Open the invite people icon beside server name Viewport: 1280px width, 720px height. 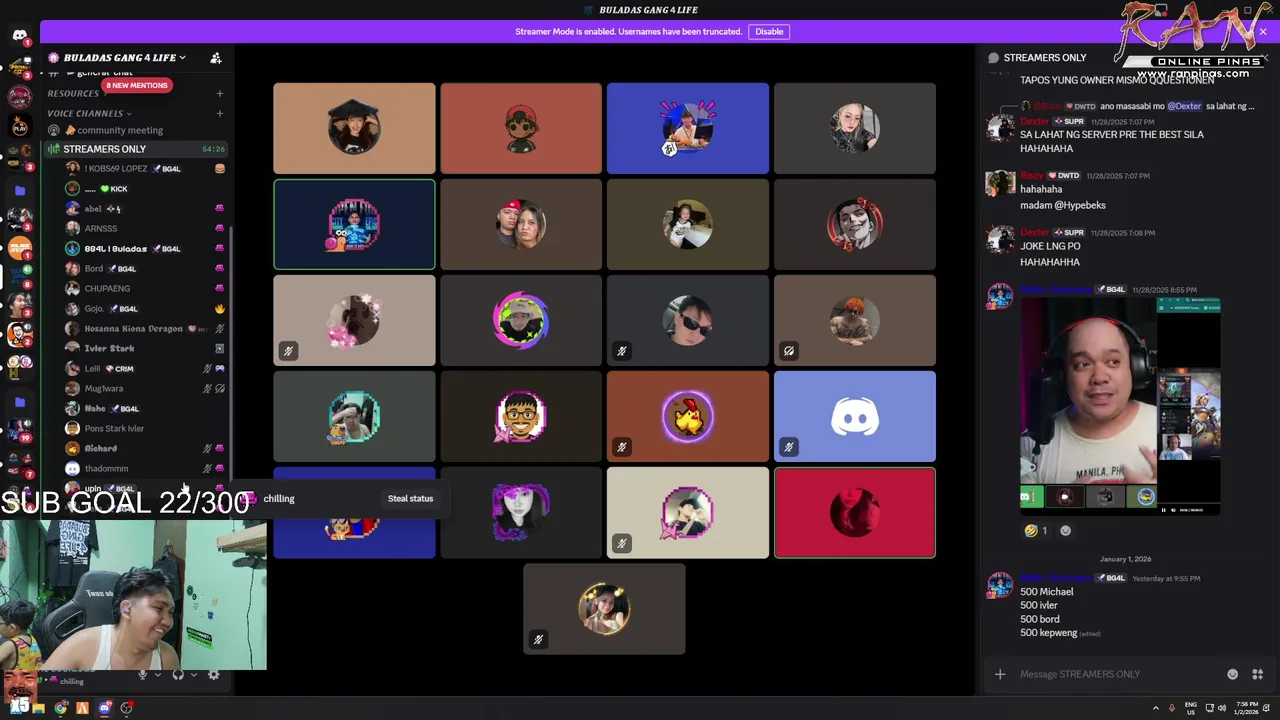[215, 58]
